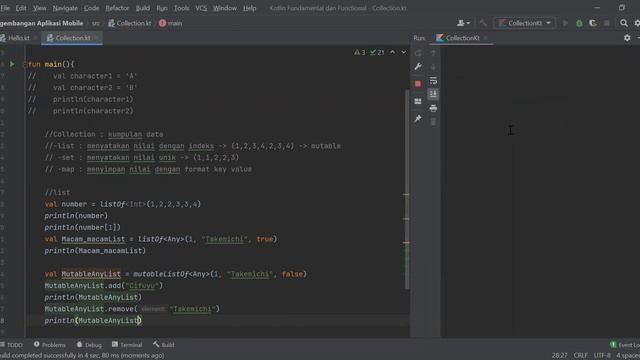Click the red error stripe mark on the scrollbar
The width and height of the screenshot is (640, 360).
406,242
